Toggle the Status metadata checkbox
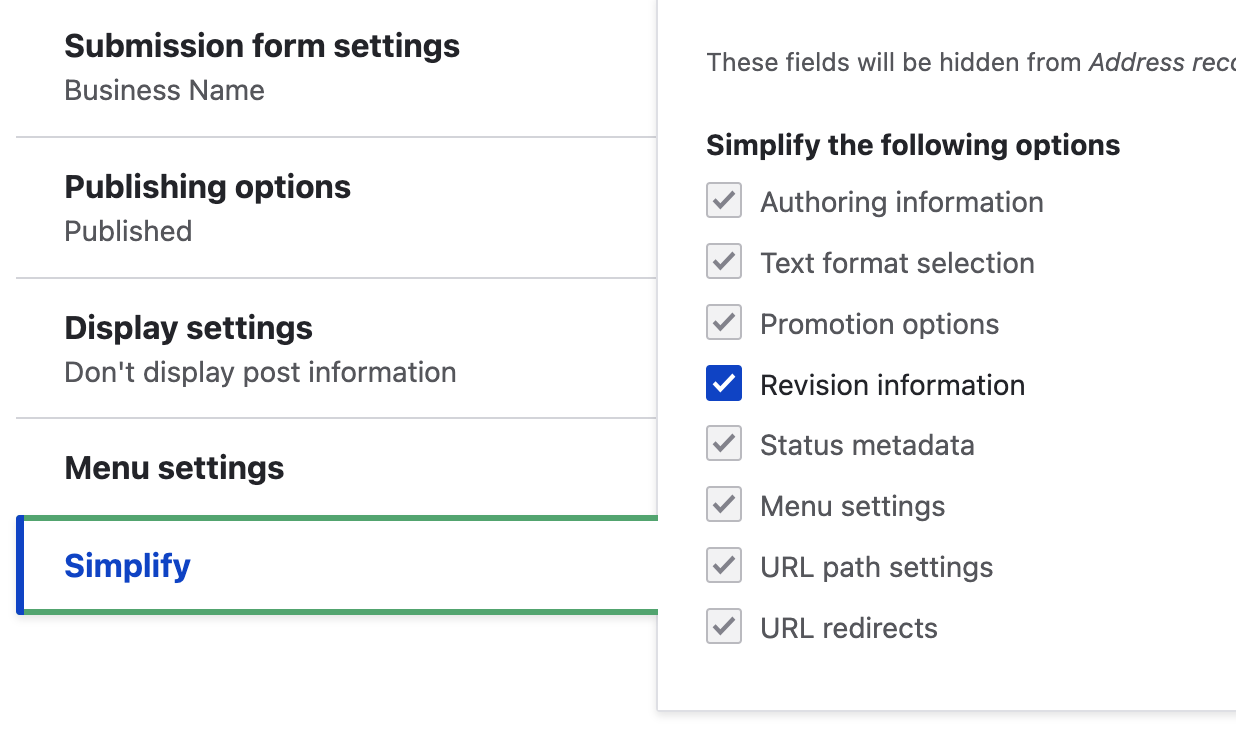Image resolution: width=1236 pixels, height=748 pixels. pyautogui.click(x=724, y=445)
